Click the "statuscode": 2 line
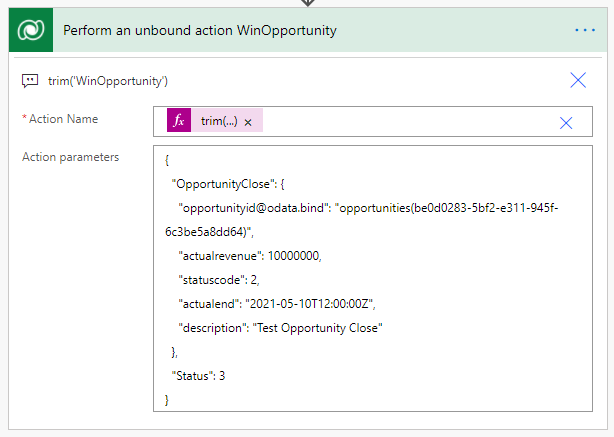 point(219,280)
